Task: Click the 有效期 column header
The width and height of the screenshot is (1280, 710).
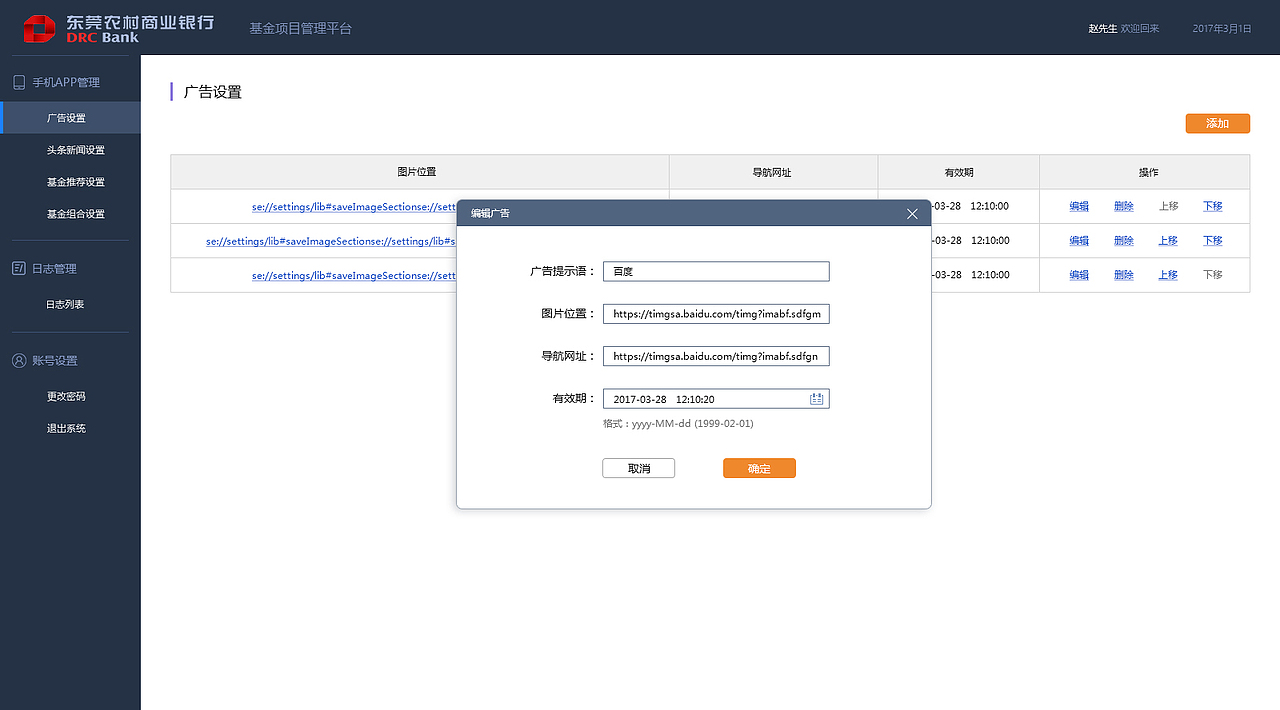Action: 959,172
